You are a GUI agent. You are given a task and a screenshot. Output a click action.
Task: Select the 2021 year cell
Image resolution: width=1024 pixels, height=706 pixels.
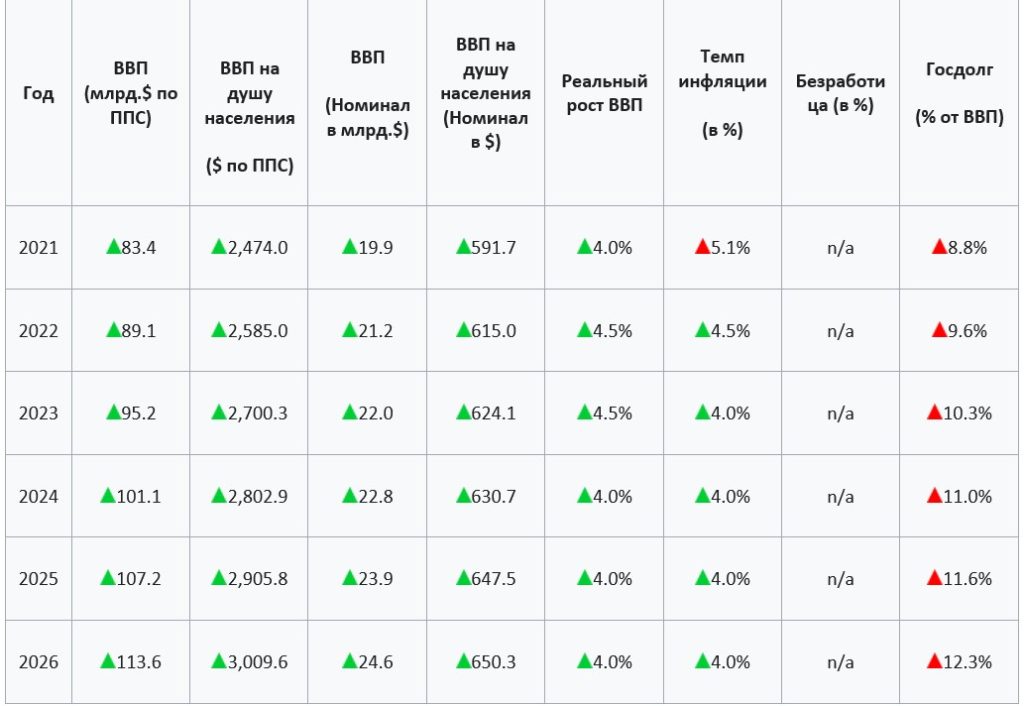[39, 248]
